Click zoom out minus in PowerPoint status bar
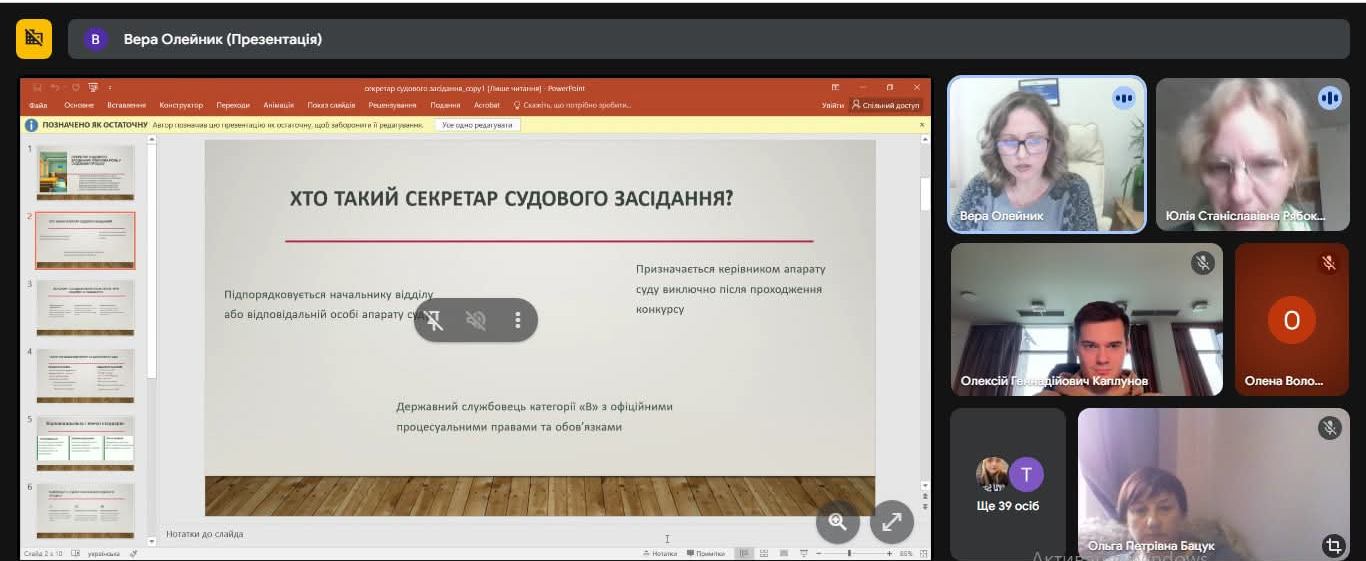The width and height of the screenshot is (1366, 561). click(x=819, y=553)
